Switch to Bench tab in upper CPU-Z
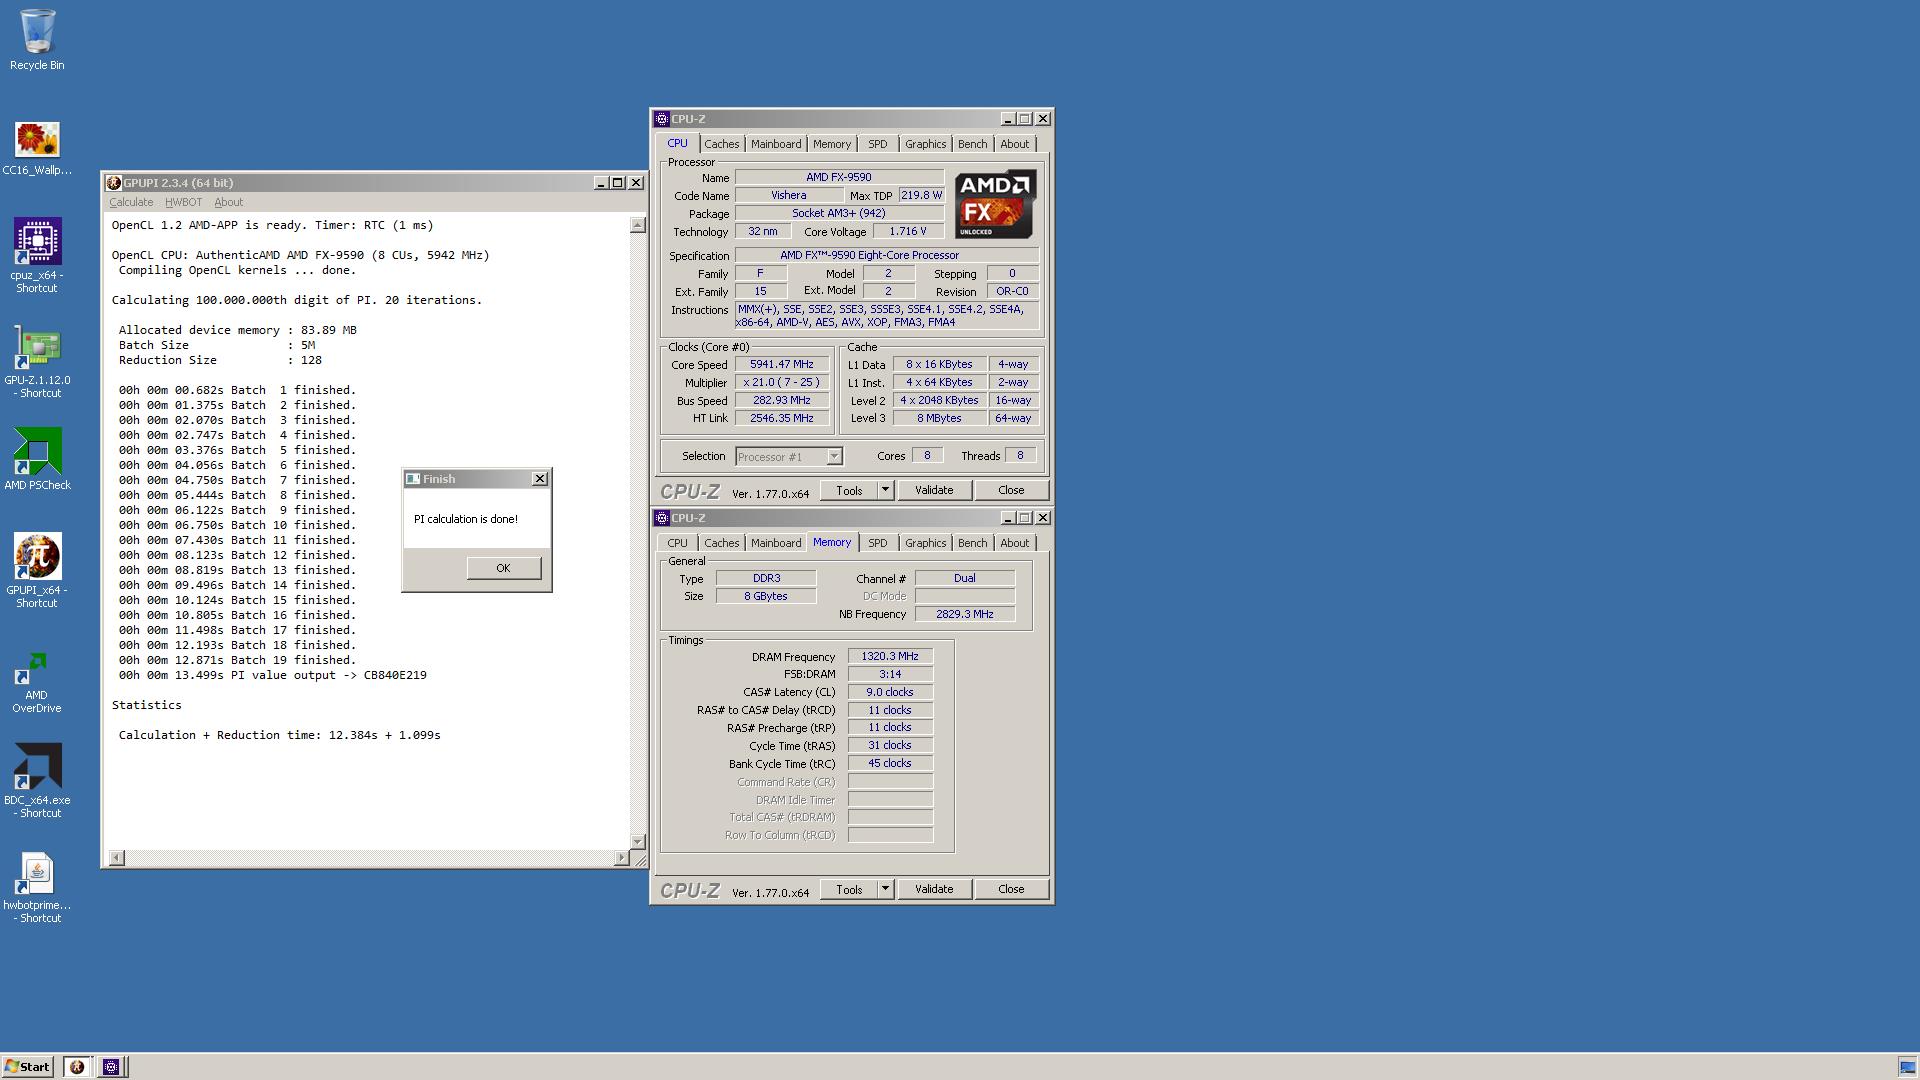Screen dimensions: 1920x1080 (972, 144)
